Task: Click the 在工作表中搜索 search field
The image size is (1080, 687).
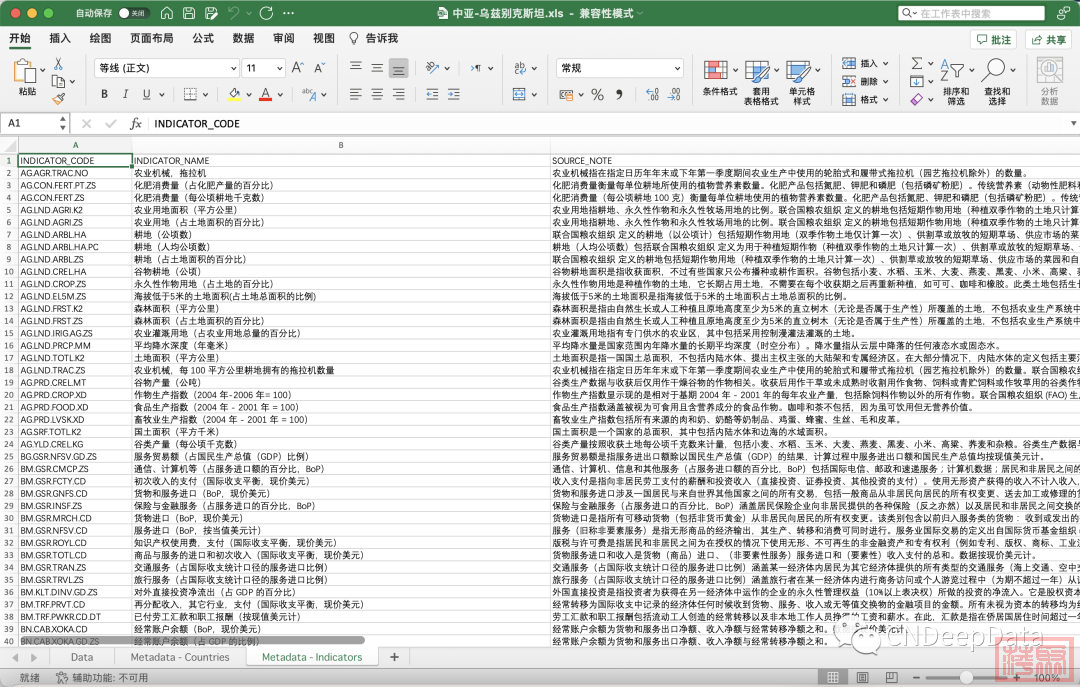Action: pyautogui.click(x=972, y=13)
